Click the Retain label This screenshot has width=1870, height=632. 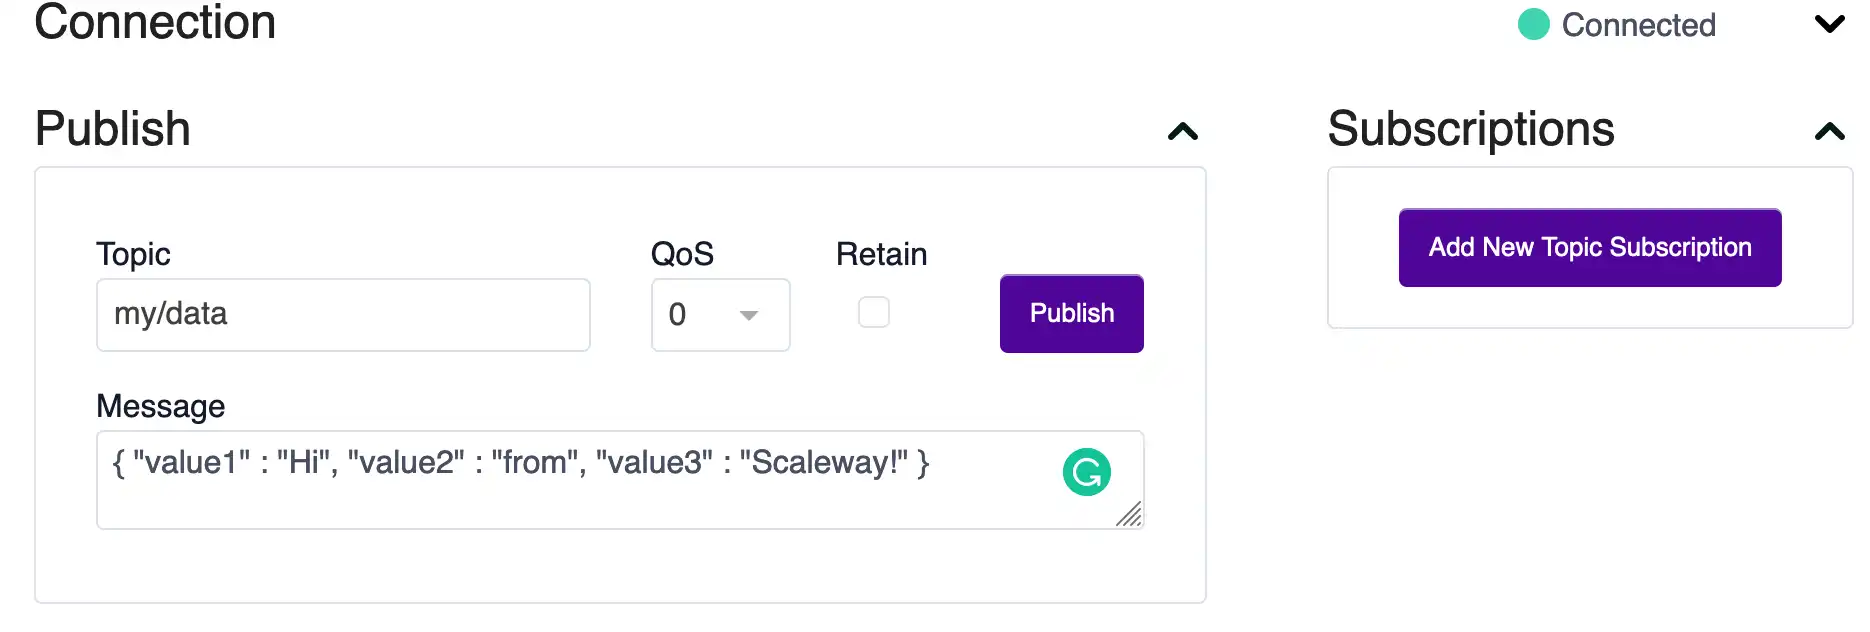pyautogui.click(x=882, y=254)
